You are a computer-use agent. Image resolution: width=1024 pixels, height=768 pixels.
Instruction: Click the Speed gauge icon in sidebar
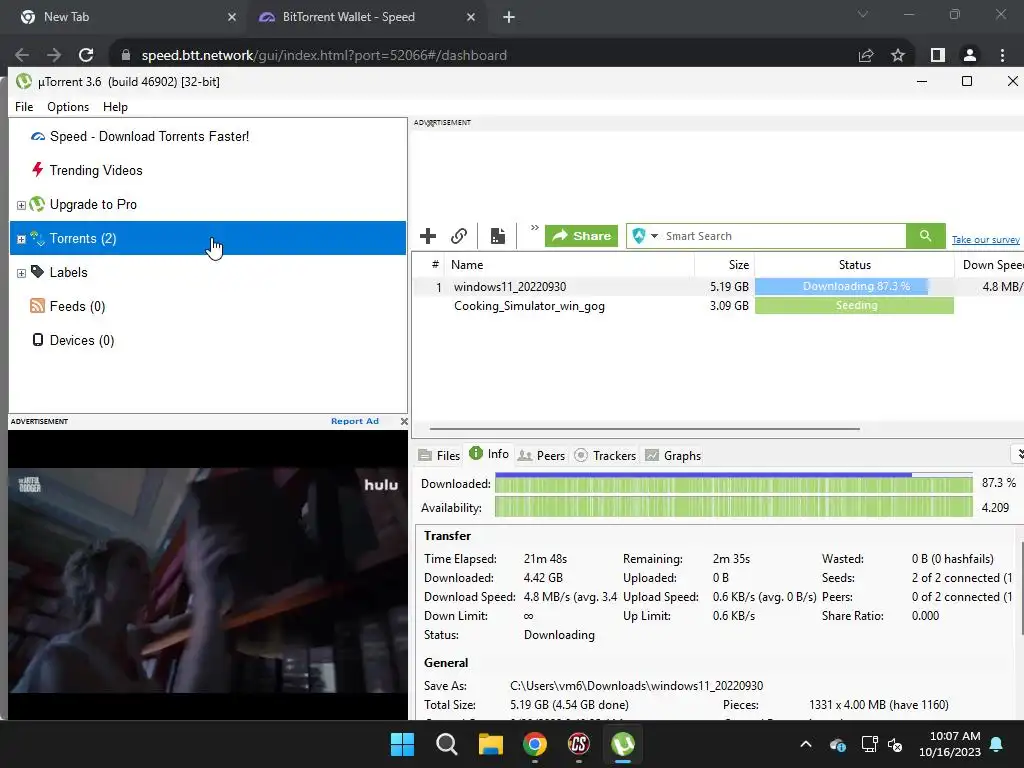point(38,136)
